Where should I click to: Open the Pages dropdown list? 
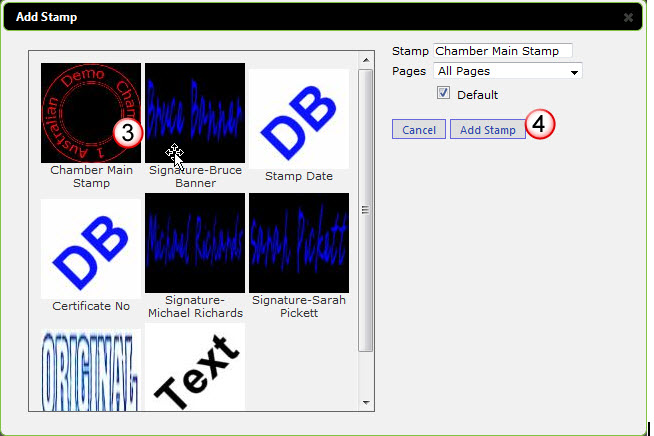tap(508, 72)
